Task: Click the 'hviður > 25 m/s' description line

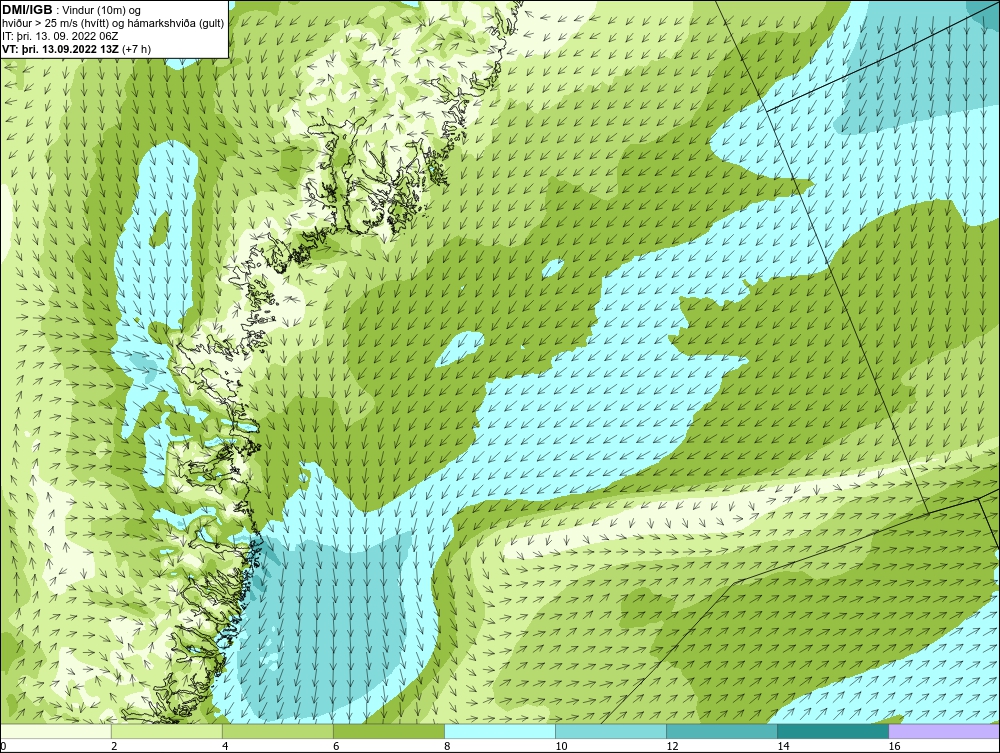Action: pyautogui.click(x=113, y=24)
